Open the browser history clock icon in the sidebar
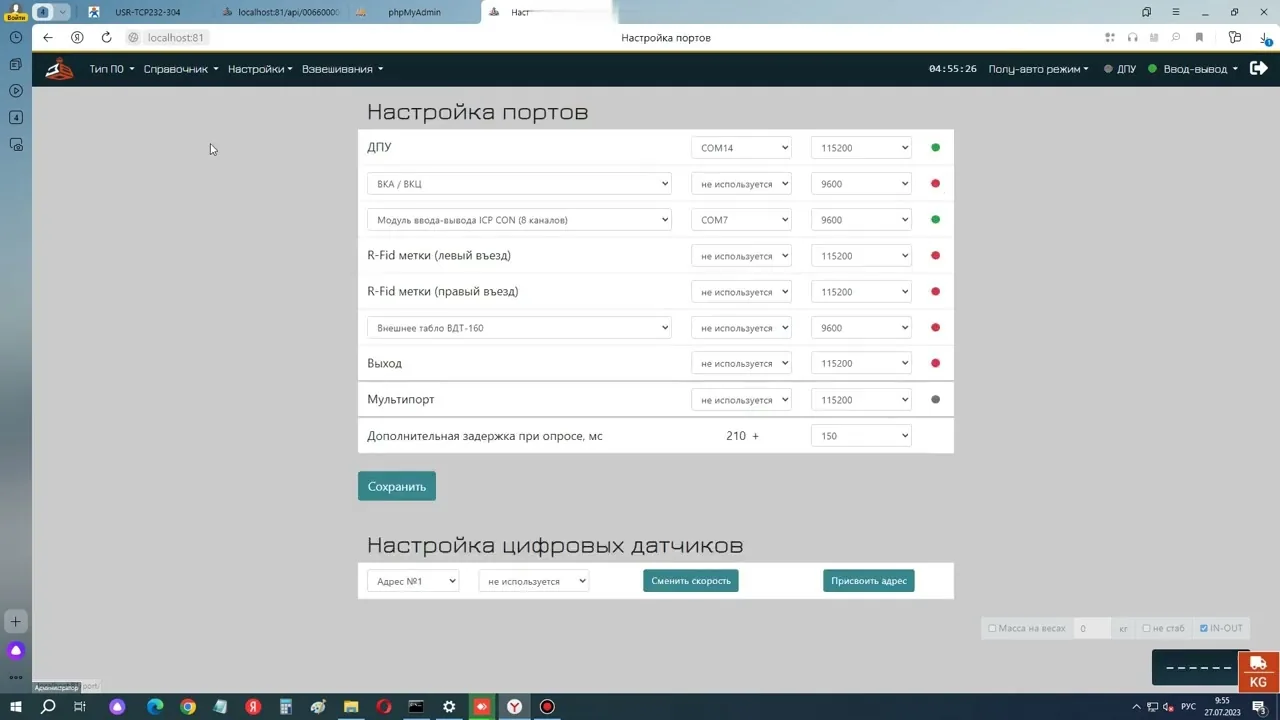 pyautogui.click(x=16, y=37)
